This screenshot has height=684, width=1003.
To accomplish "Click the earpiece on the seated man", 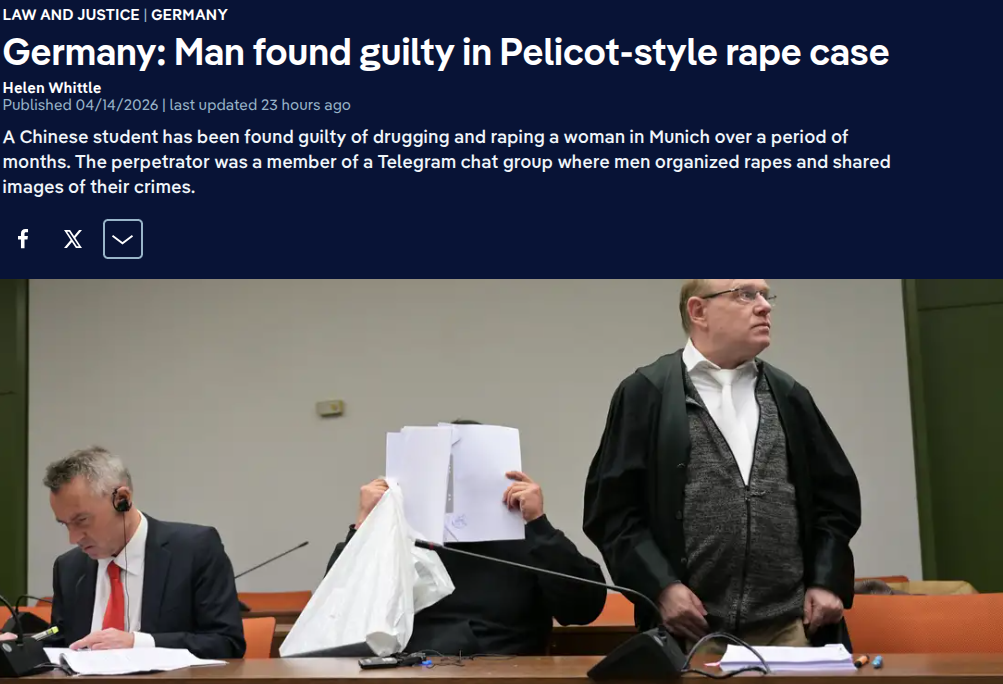I will pyautogui.click(x=121, y=503).
